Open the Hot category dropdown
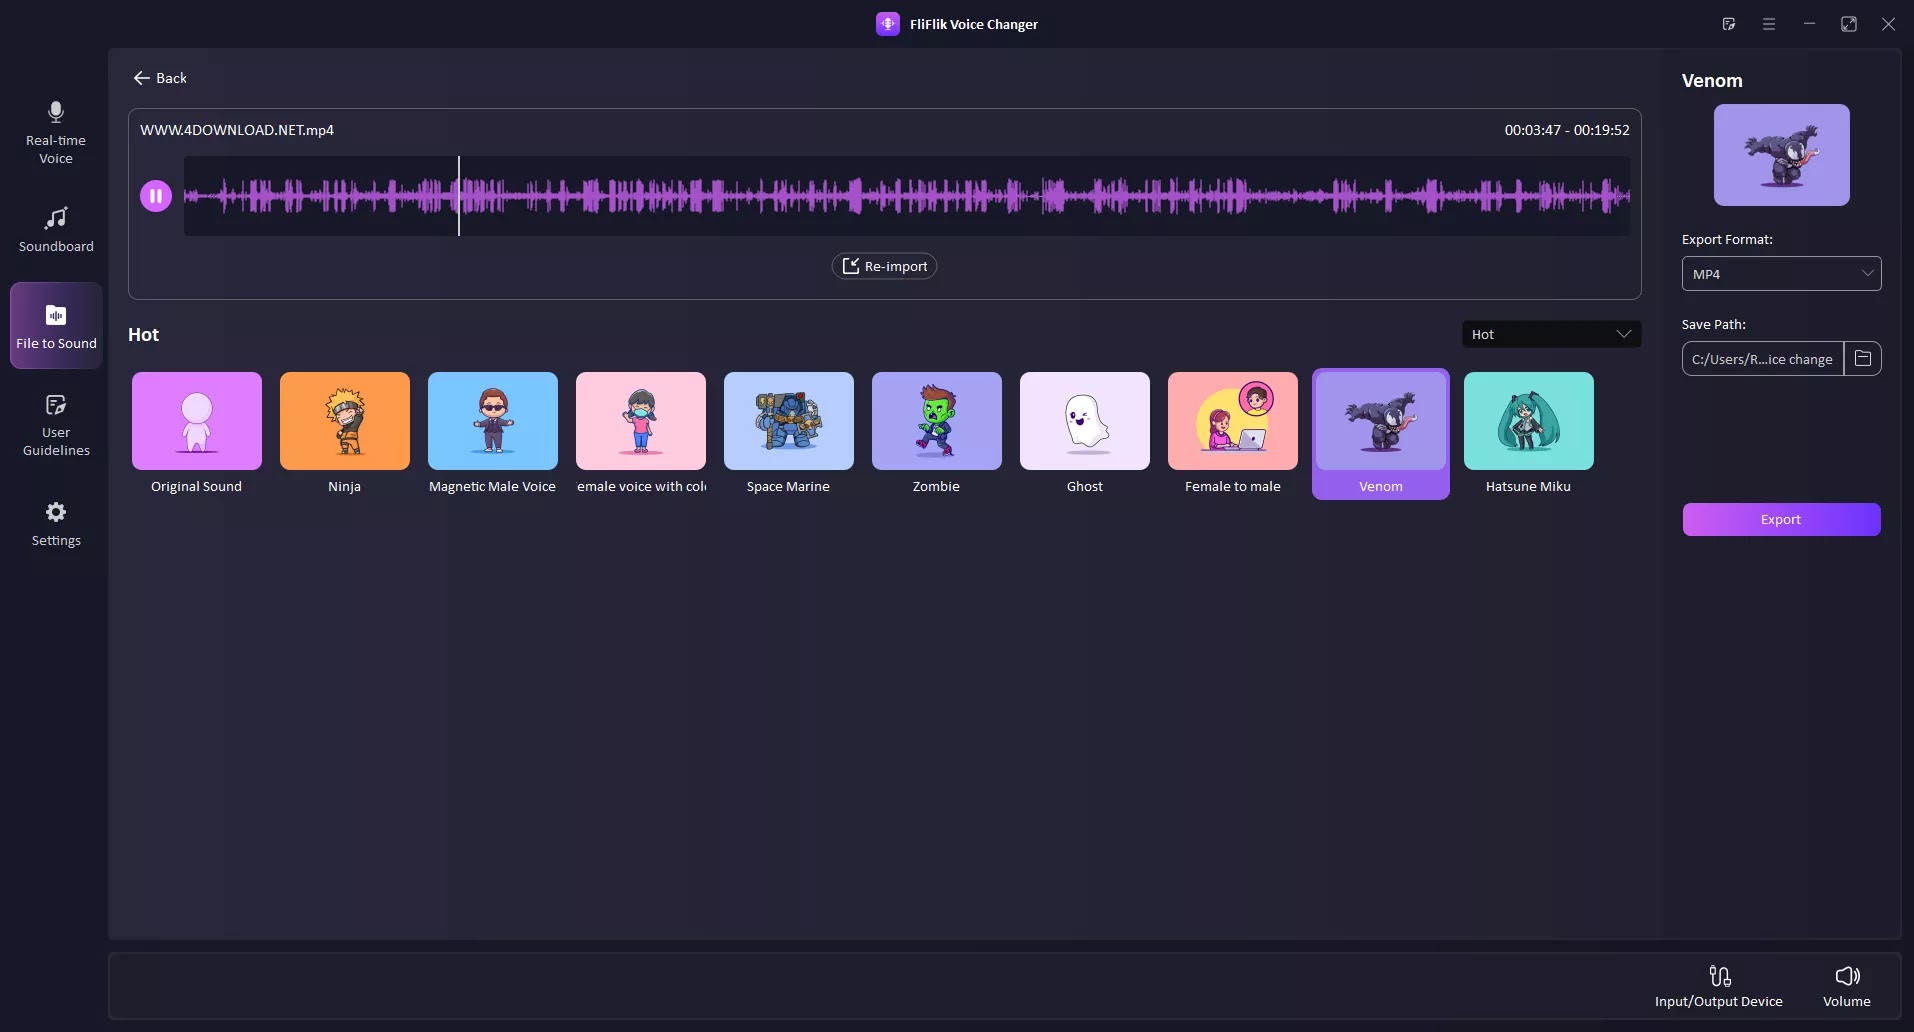This screenshot has height=1032, width=1914. point(1551,334)
